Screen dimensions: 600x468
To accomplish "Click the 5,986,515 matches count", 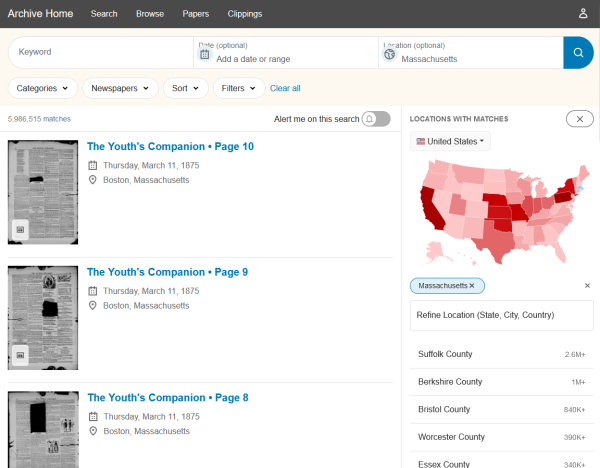I will click(39, 119).
